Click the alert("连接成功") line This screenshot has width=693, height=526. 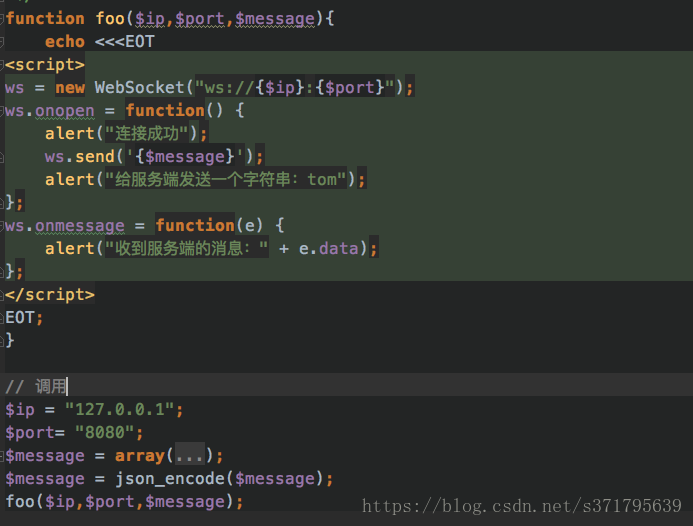126,133
